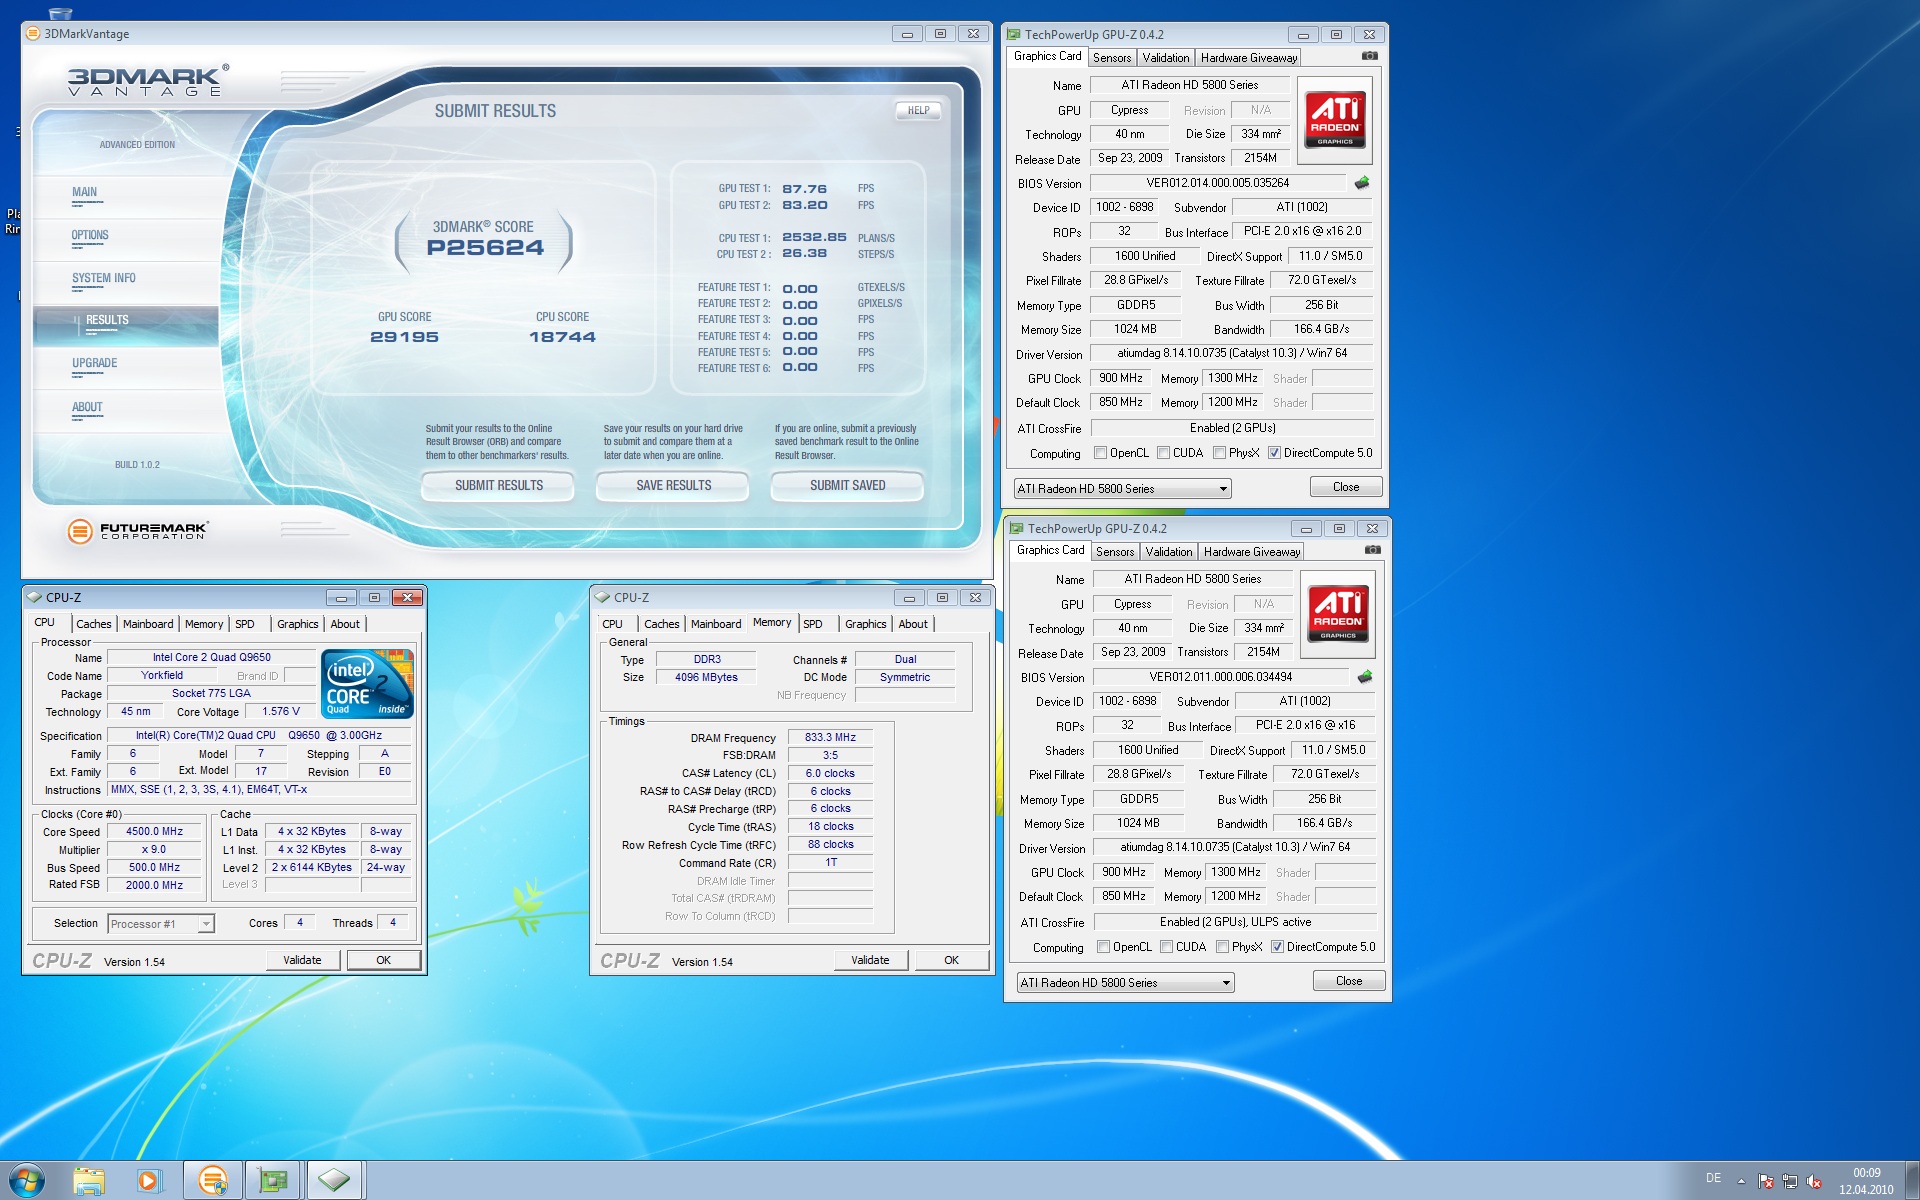Select UPGRADE in 3DMark Vantage sidebar

click(94, 364)
